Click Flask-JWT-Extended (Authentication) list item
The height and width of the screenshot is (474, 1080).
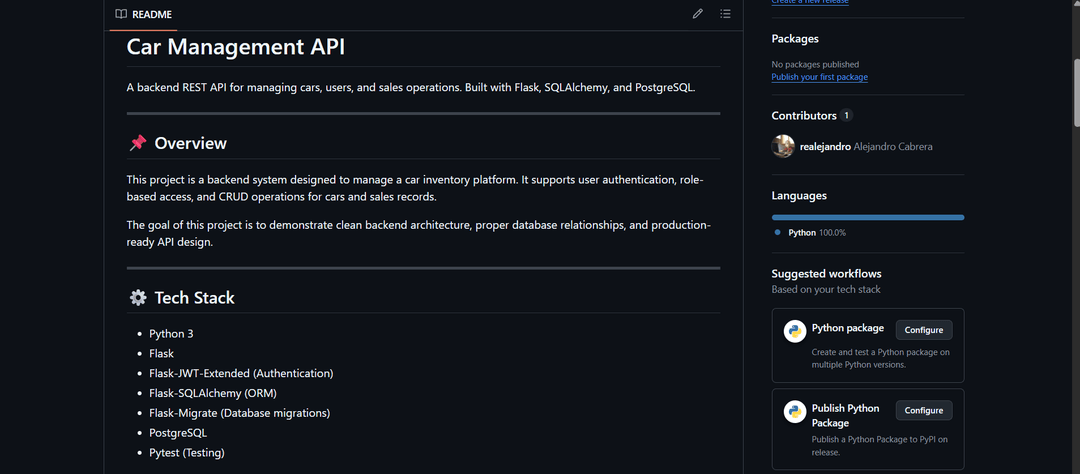click(x=241, y=373)
